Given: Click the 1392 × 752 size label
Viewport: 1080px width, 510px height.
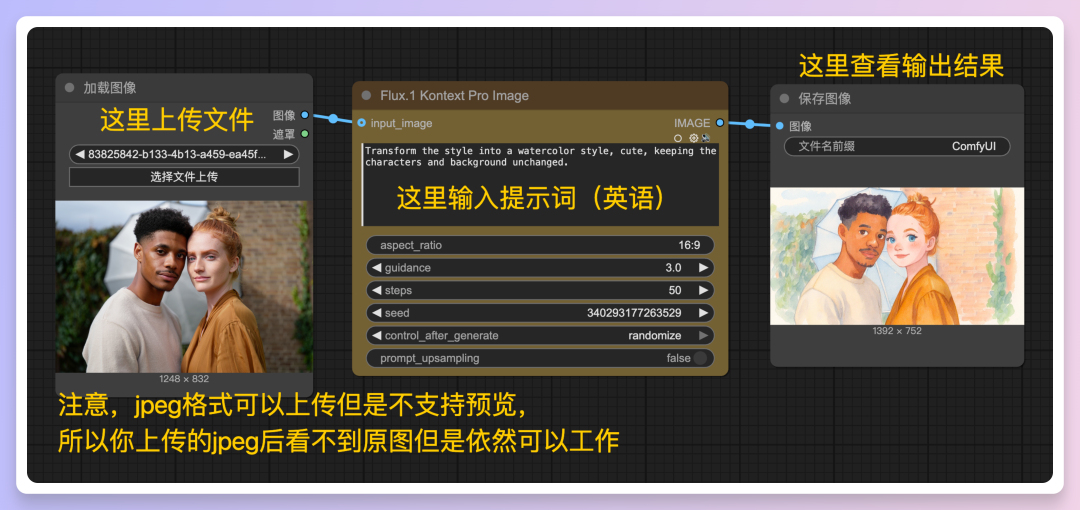Looking at the screenshot, I should click(x=897, y=330).
